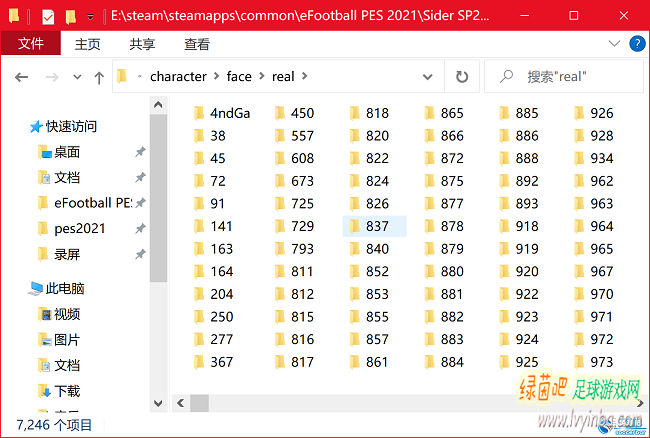Viewport: 650px width, 438px height.
Task: Go forward with the right arrow
Action: click(52, 77)
